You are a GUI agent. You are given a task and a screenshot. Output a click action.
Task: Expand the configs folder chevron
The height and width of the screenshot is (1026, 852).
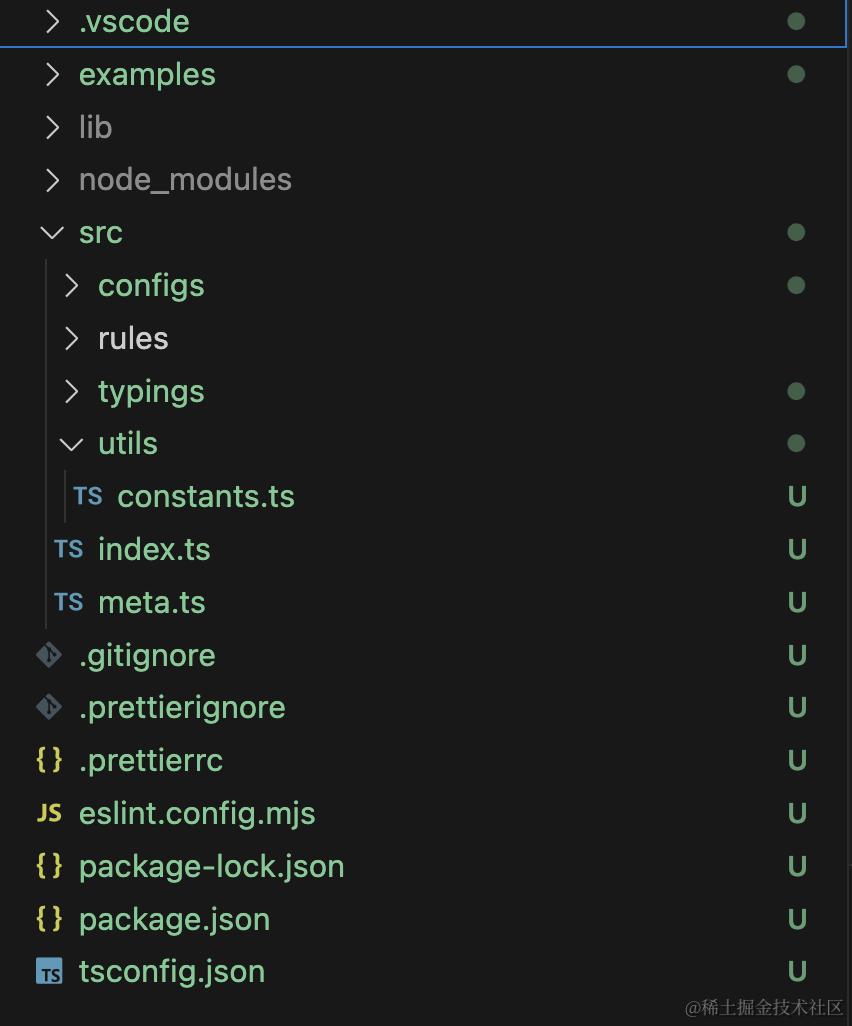point(71,285)
